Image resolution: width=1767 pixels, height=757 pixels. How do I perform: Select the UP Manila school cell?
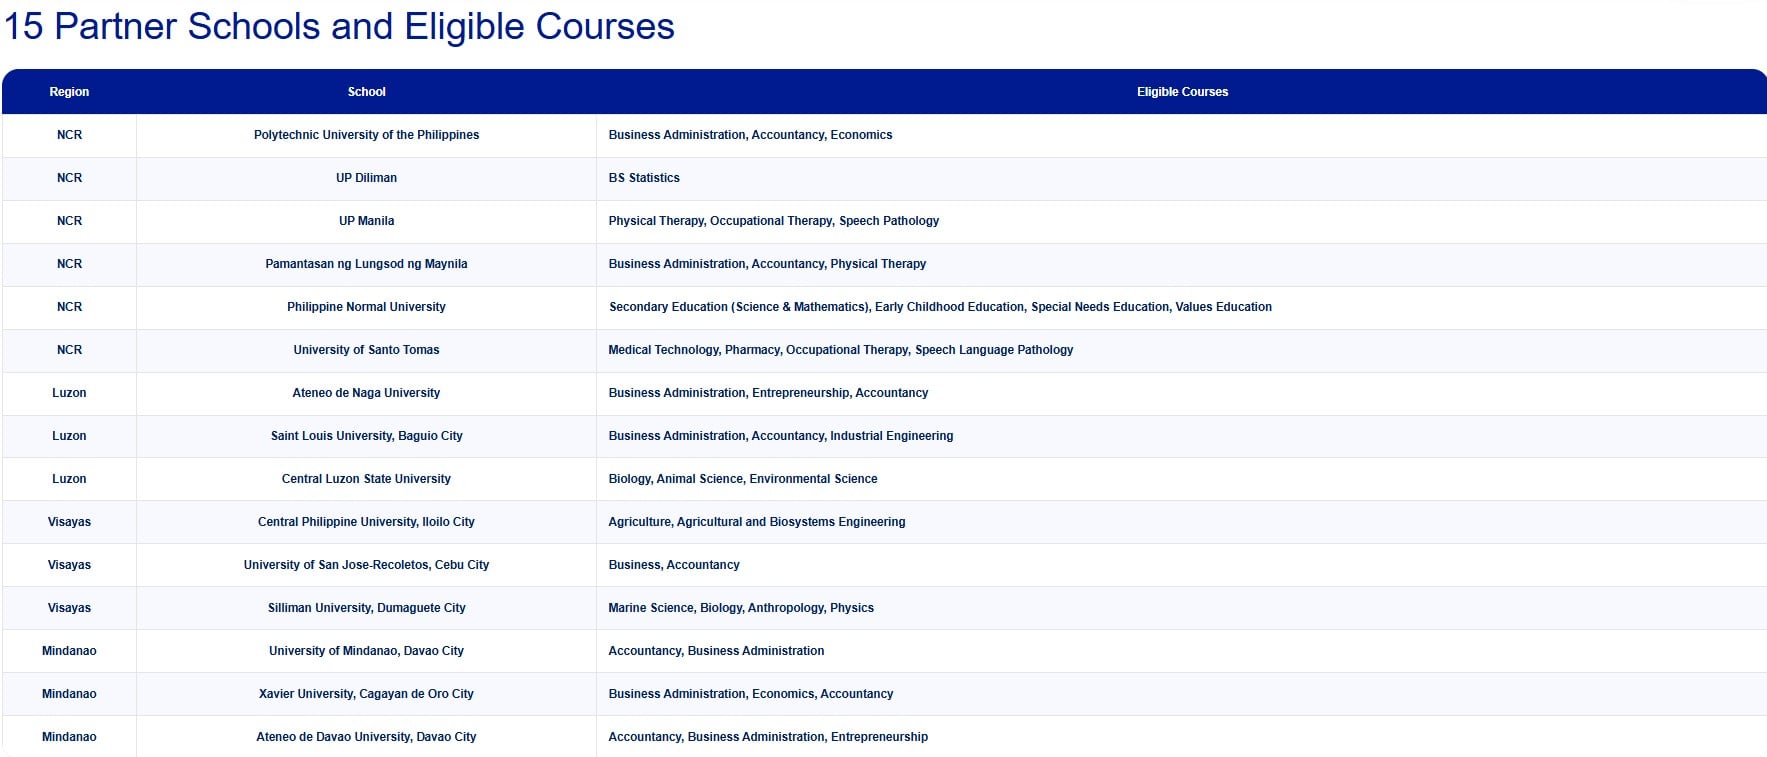[366, 221]
